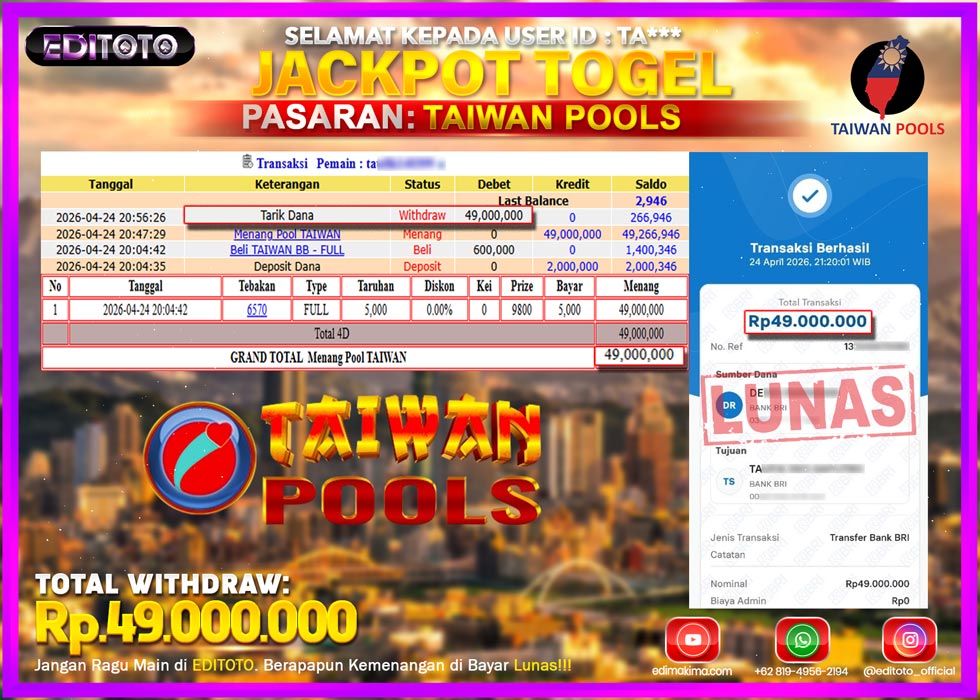980x700 pixels.
Task: Click the Last Balance value 2,946
Action: (651, 201)
